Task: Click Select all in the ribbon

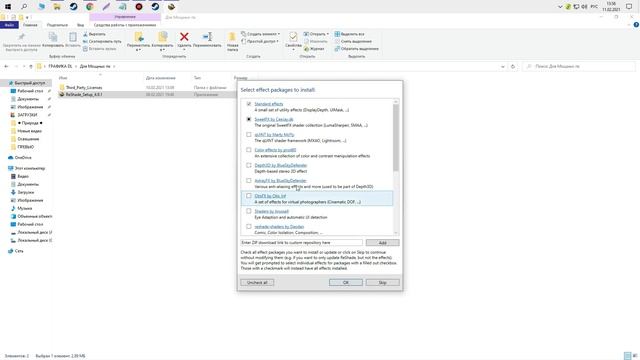Action: point(349,34)
